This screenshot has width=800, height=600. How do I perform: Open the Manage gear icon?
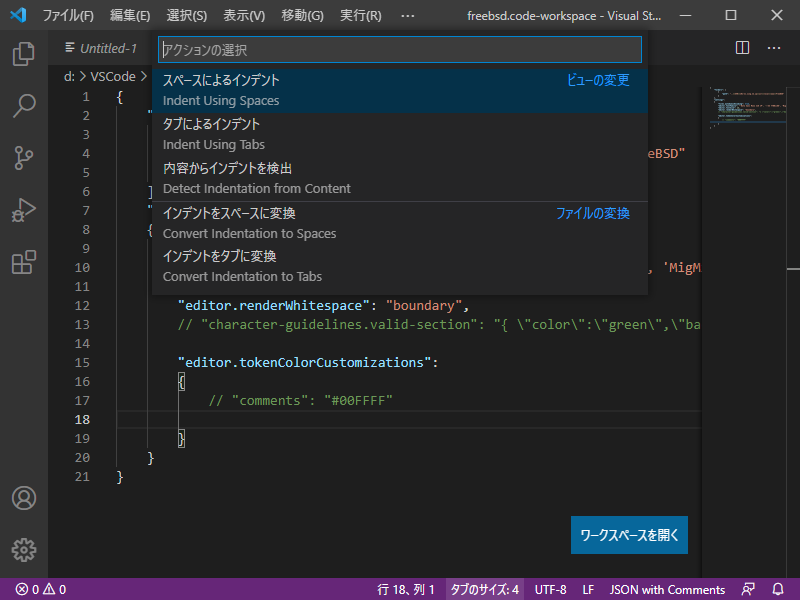[x=24, y=549]
